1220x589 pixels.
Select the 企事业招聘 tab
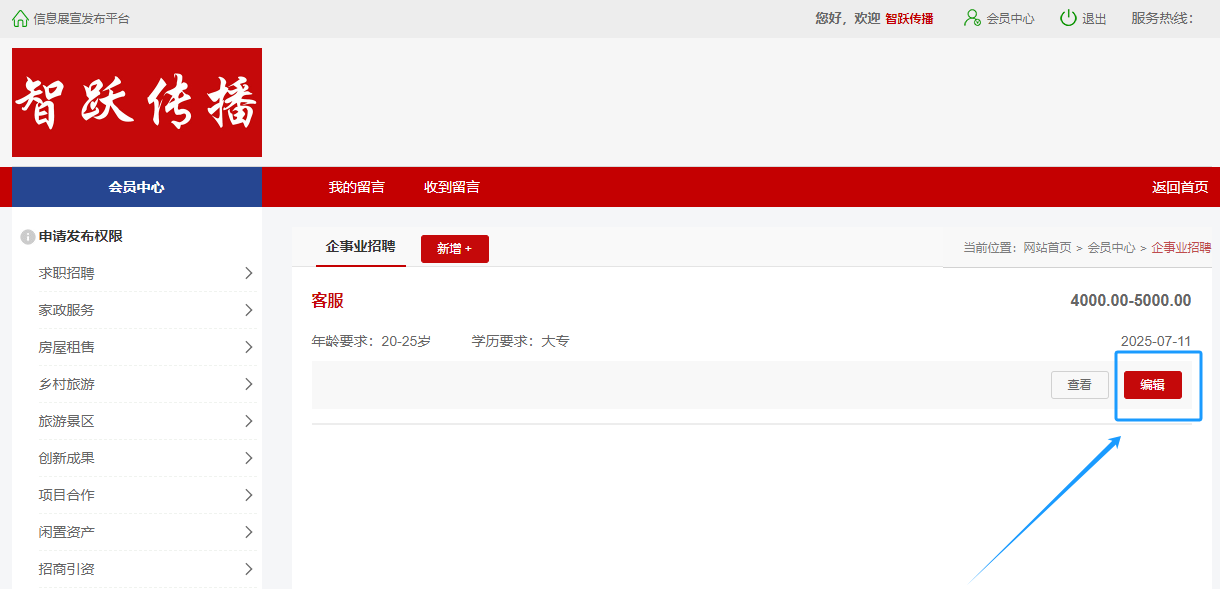361,246
